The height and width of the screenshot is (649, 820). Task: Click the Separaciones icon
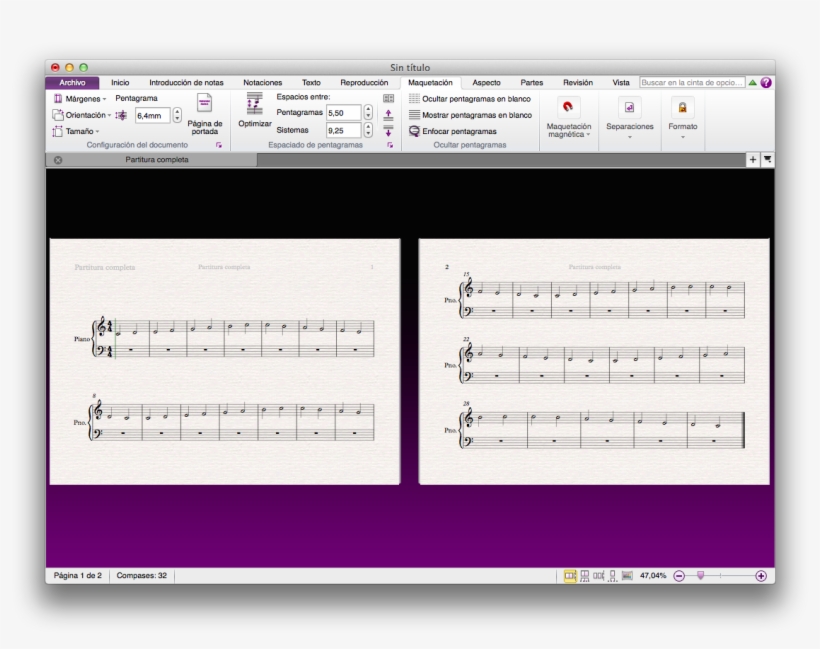pyautogui.click(x=629, y=108)
